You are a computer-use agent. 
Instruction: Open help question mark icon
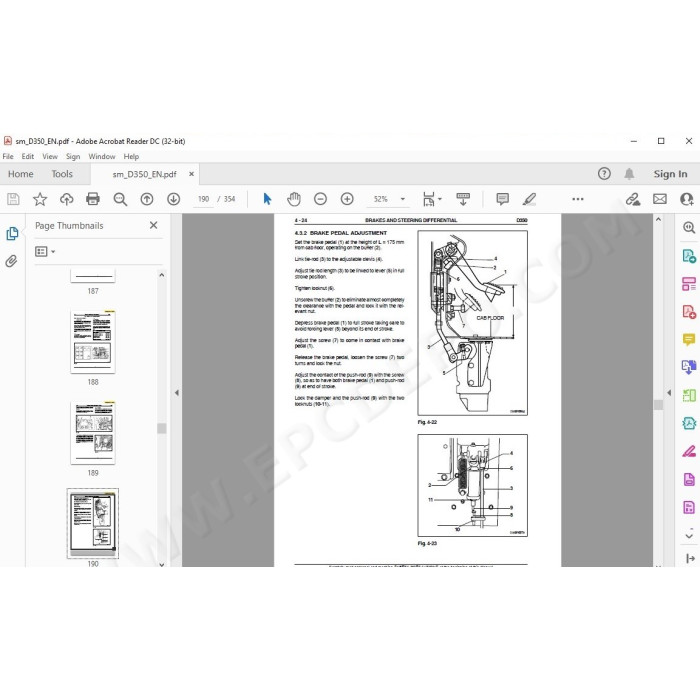(604, 174)
